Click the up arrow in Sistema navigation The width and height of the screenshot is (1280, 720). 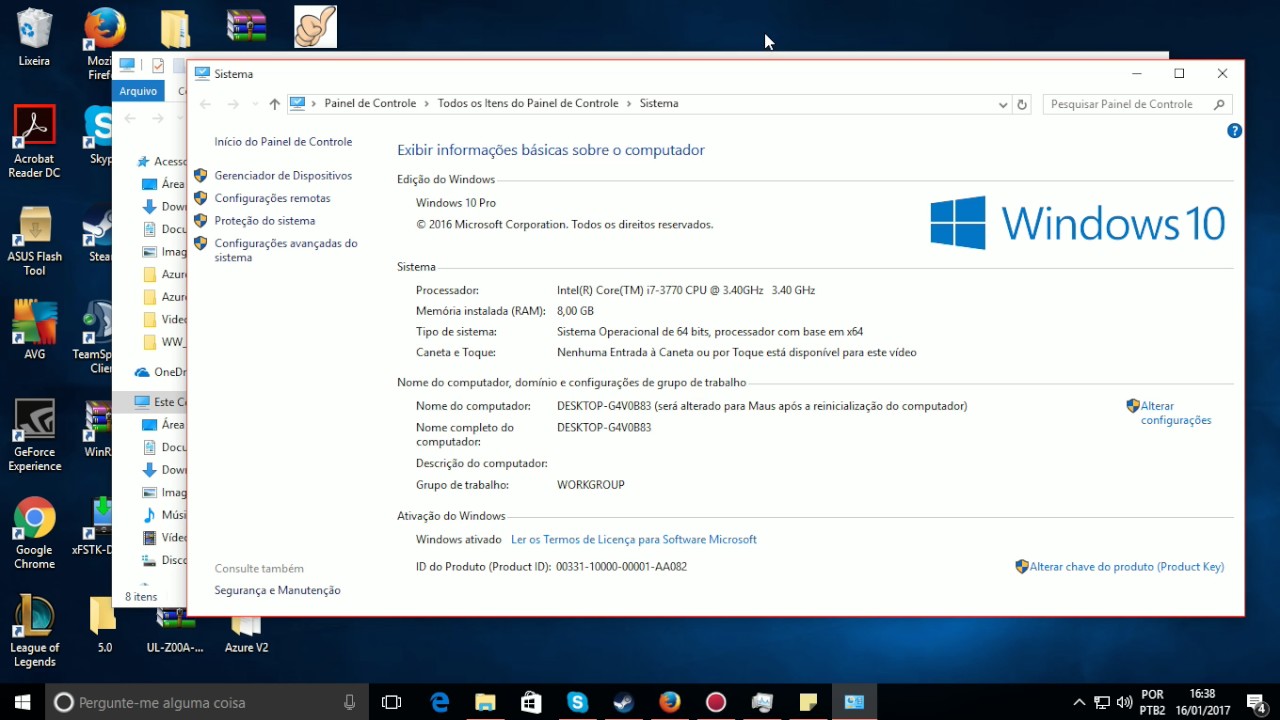(274, 104)
